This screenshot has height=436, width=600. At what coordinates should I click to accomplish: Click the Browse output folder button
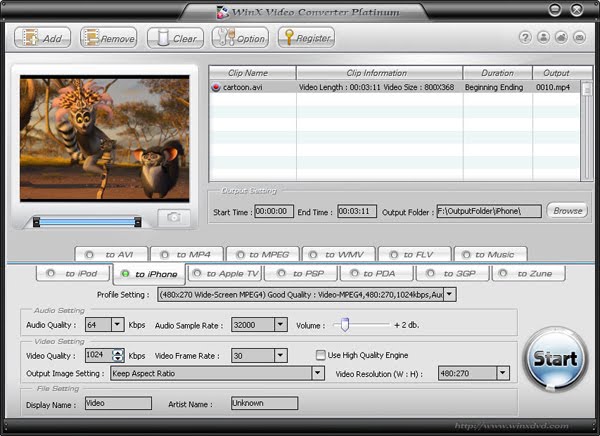click(x=567, y=211)
